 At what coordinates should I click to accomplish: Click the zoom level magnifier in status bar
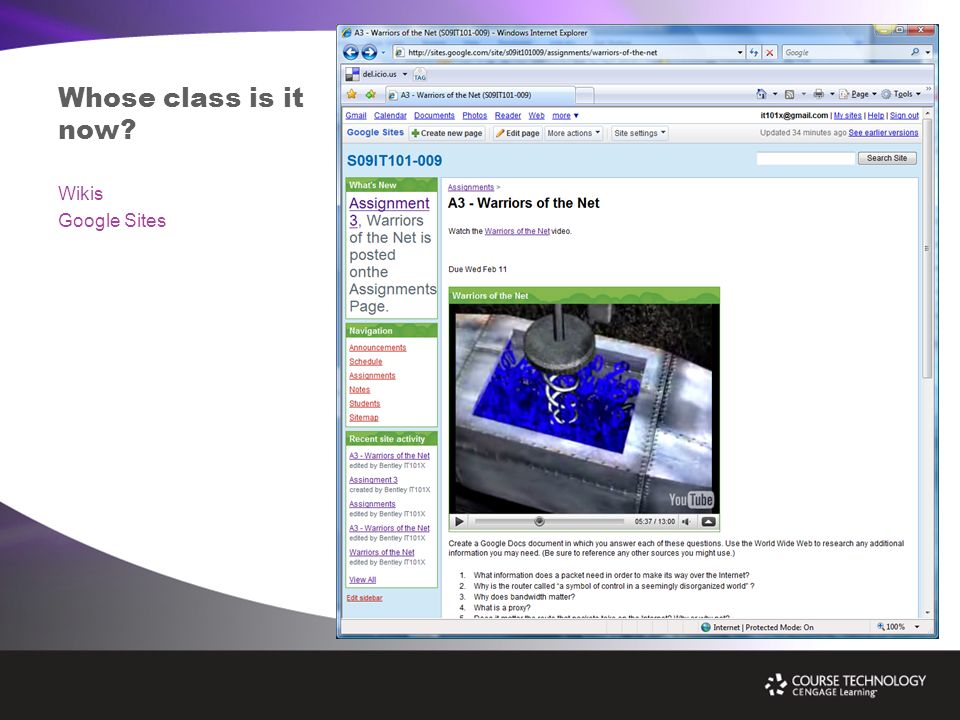tap(880, 626)
